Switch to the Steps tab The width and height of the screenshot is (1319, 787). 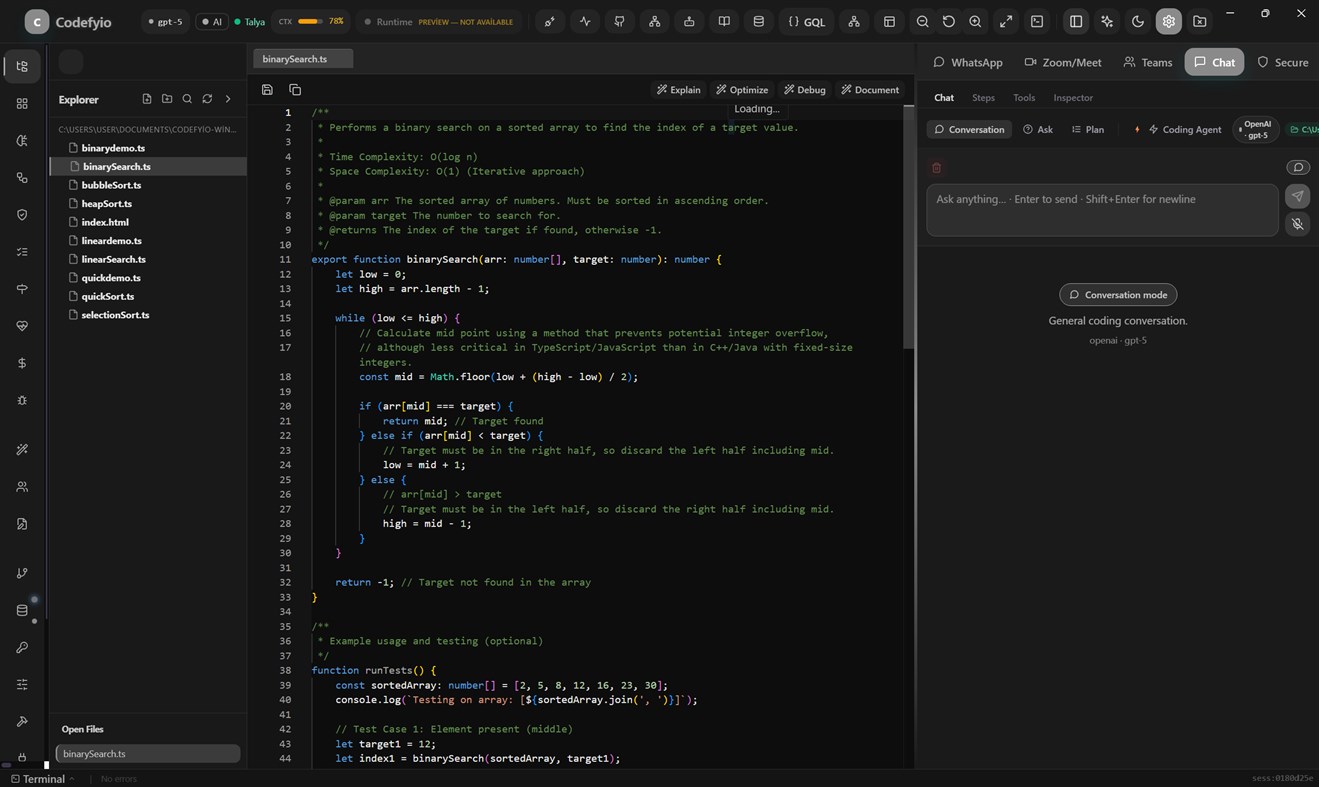coord(983,98)
